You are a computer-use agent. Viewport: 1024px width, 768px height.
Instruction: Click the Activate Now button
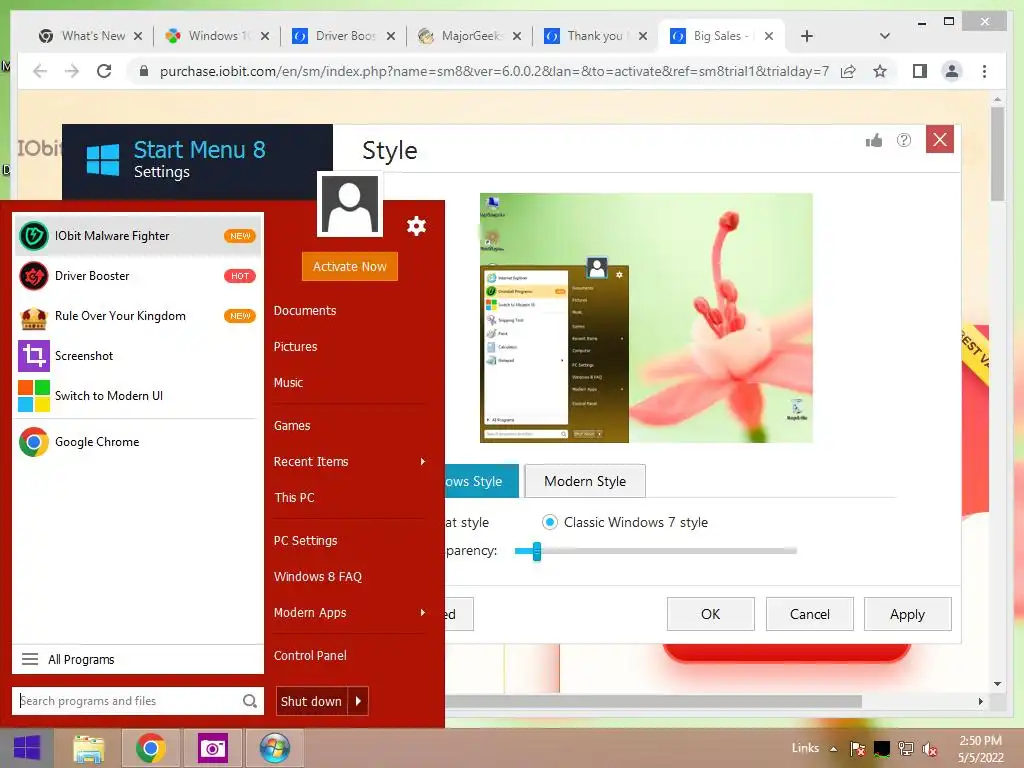point(349,266)
